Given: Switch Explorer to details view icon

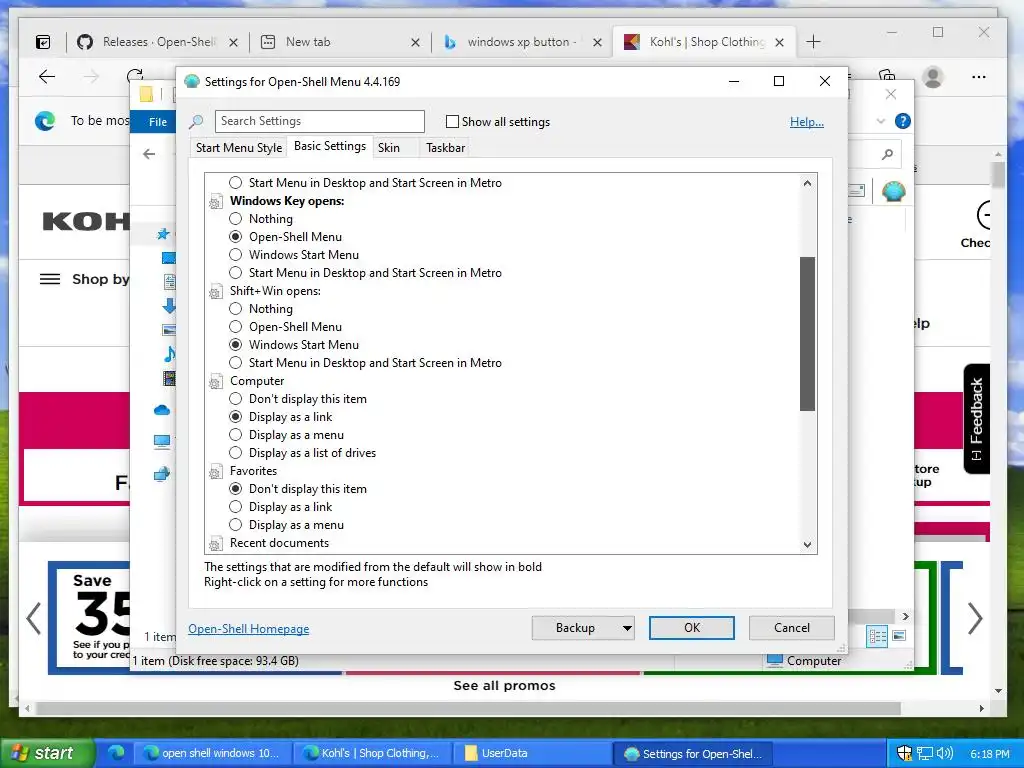Looking at the screenshot, I should coord(877,637).
